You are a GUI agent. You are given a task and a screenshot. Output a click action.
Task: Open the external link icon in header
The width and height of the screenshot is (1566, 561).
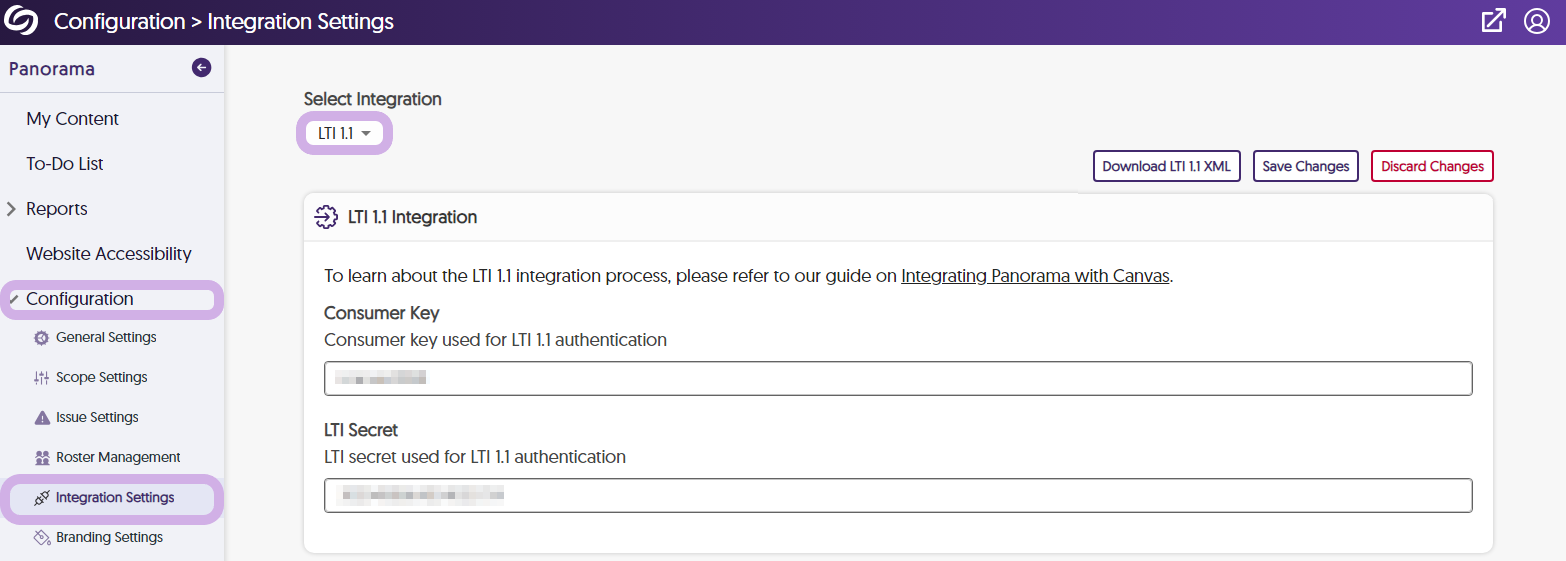[x=1493, y=21]
